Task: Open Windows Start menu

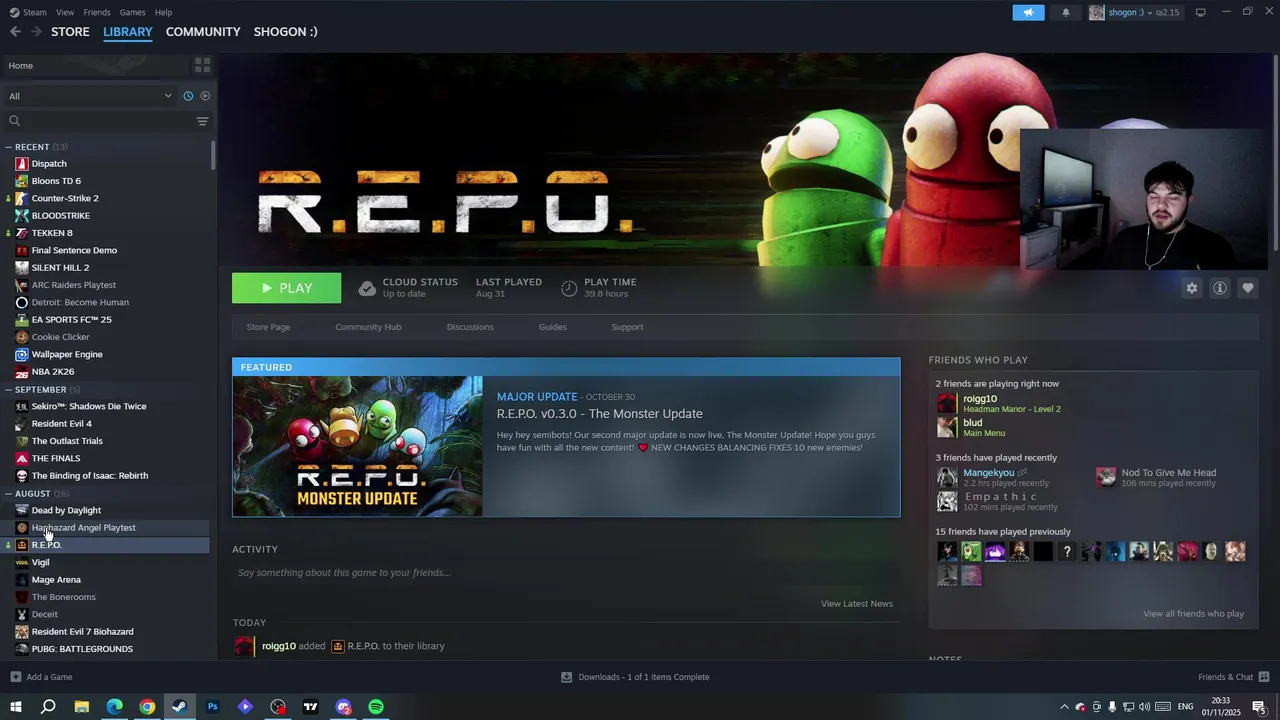Action: 15,707
